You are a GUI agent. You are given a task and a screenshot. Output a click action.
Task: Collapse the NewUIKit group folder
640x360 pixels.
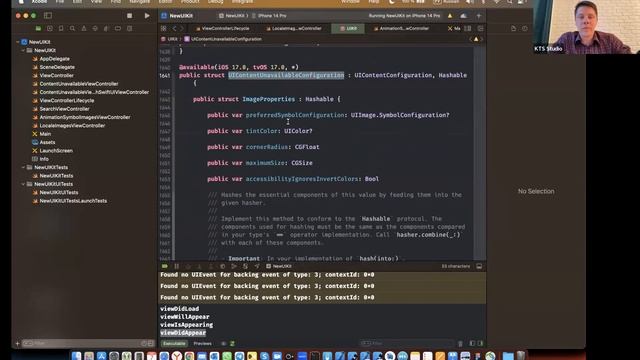click(x=23, y=51)
